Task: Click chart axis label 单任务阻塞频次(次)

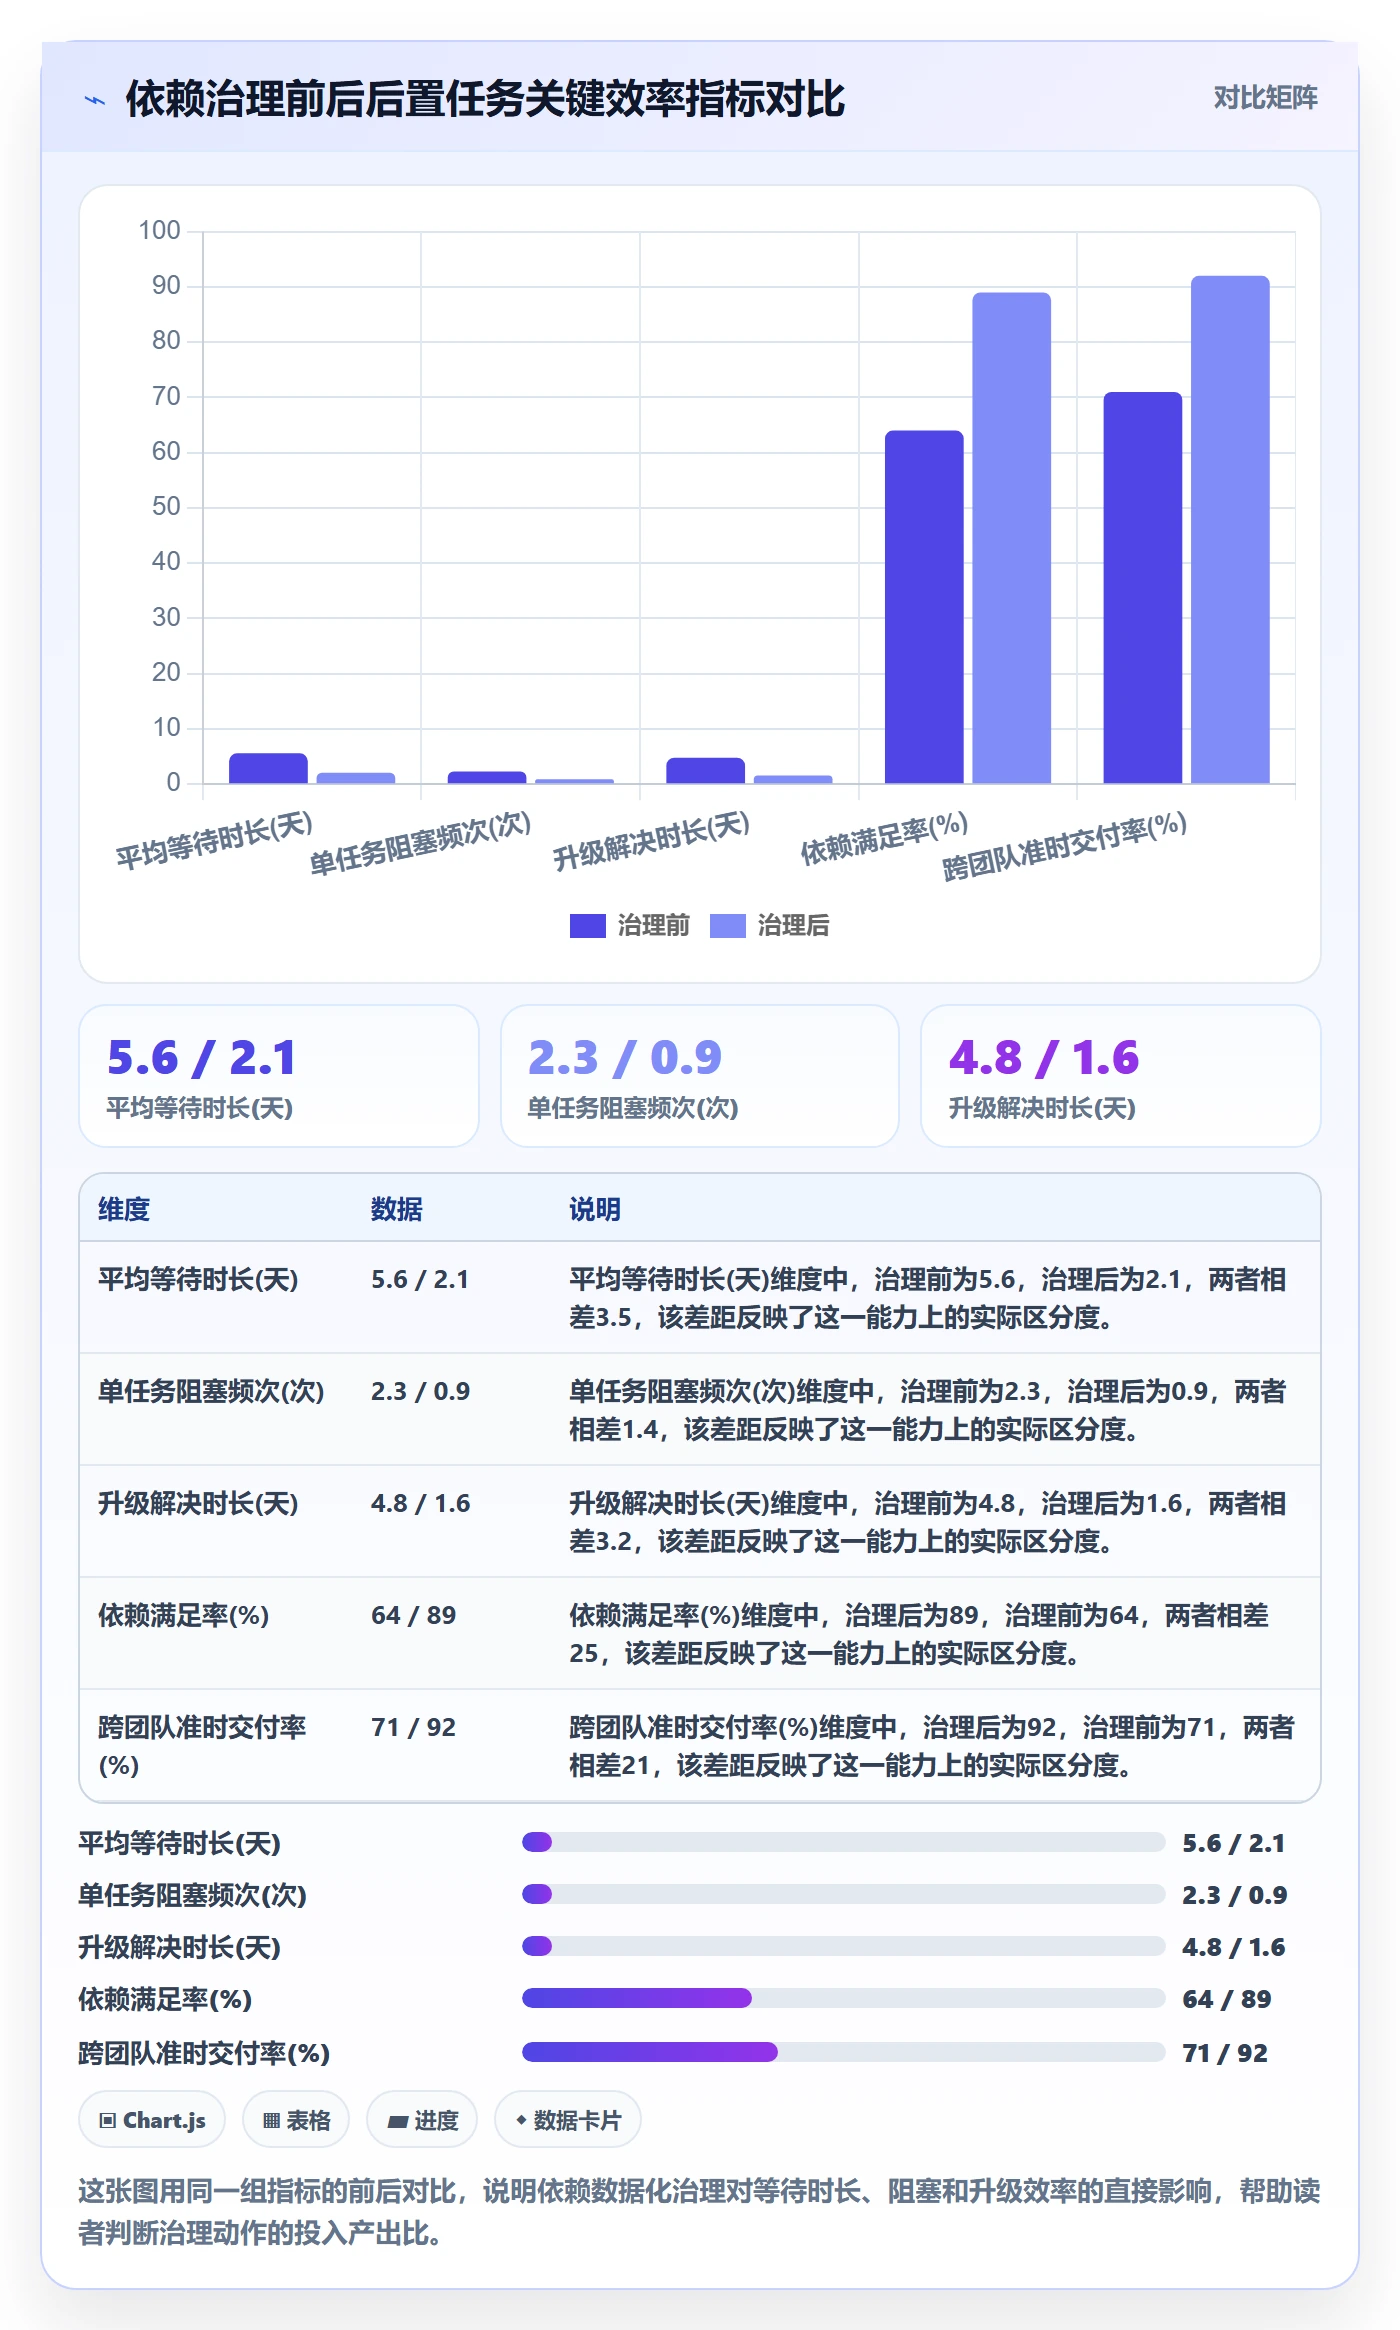Action: 420,843
